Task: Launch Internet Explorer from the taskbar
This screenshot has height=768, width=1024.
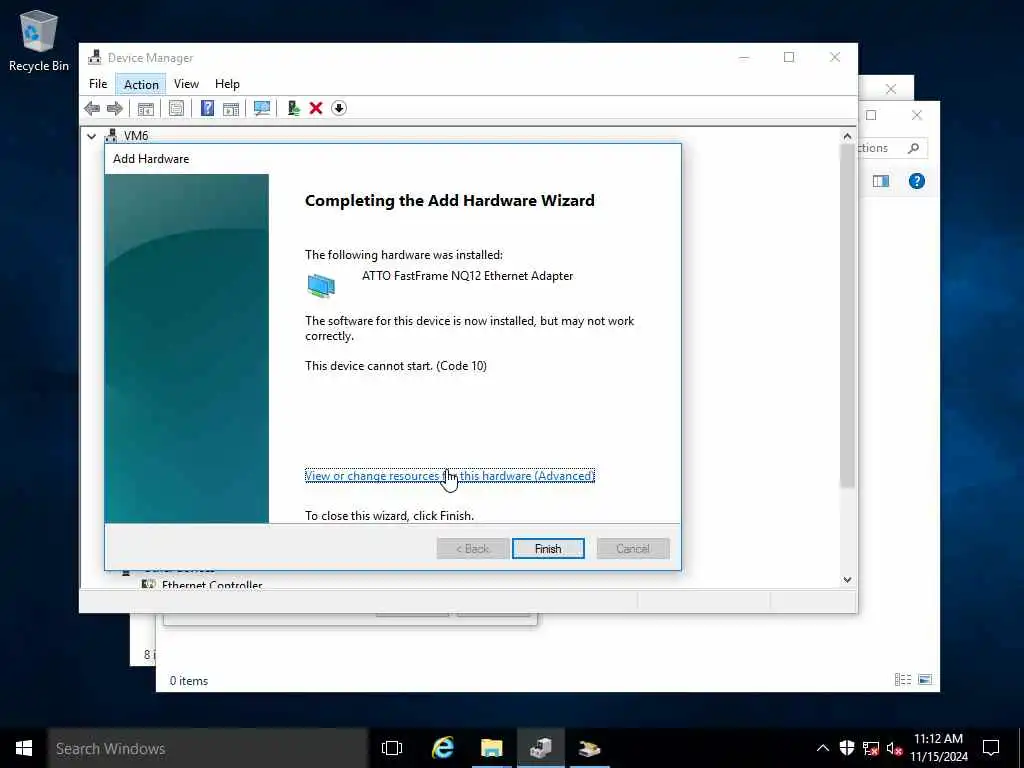Action: tap(443, 748)
